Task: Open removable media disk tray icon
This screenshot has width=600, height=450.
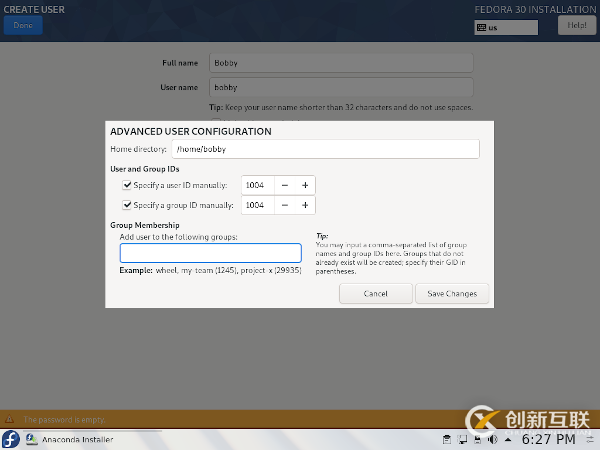Action: click(x=478, y=439)
